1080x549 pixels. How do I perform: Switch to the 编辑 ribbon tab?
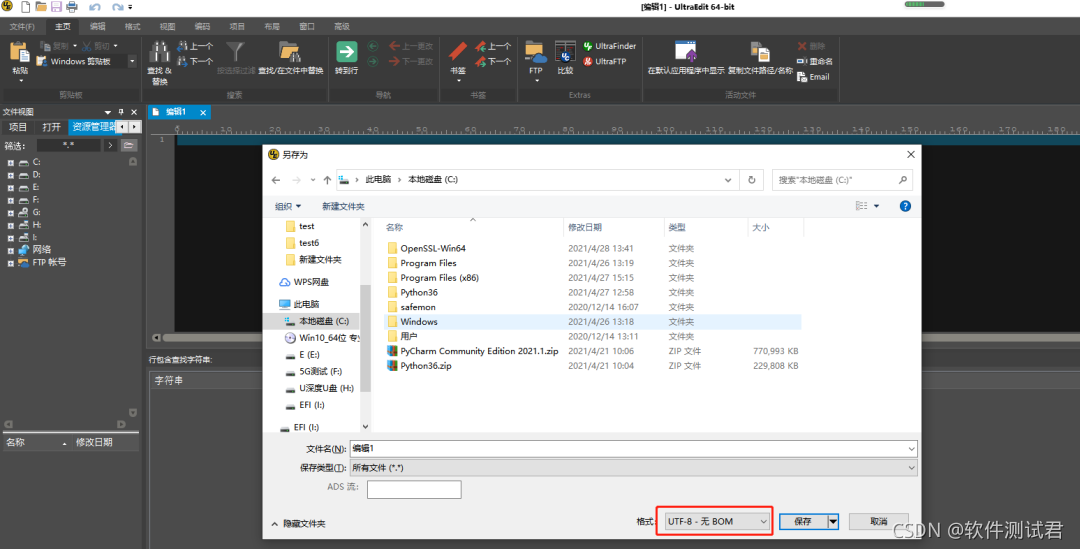pos(98,26)
